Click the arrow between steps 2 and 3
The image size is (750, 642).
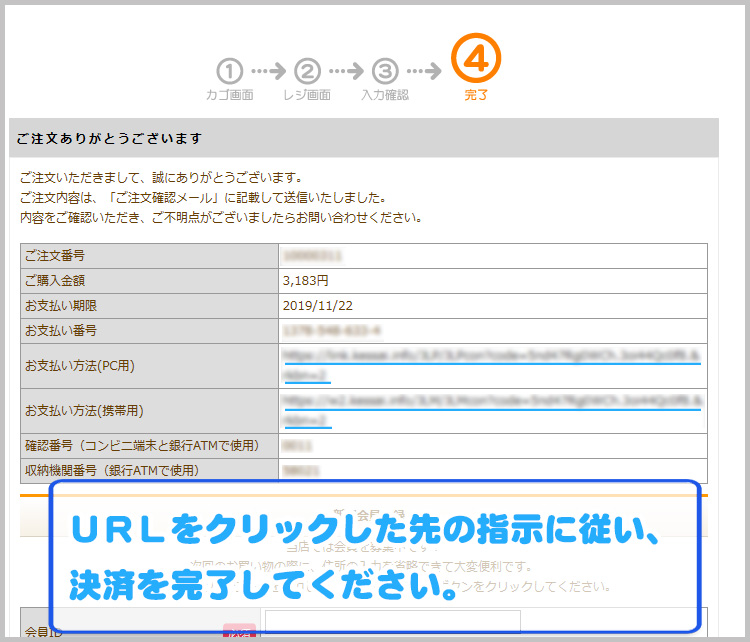point(346,72)
